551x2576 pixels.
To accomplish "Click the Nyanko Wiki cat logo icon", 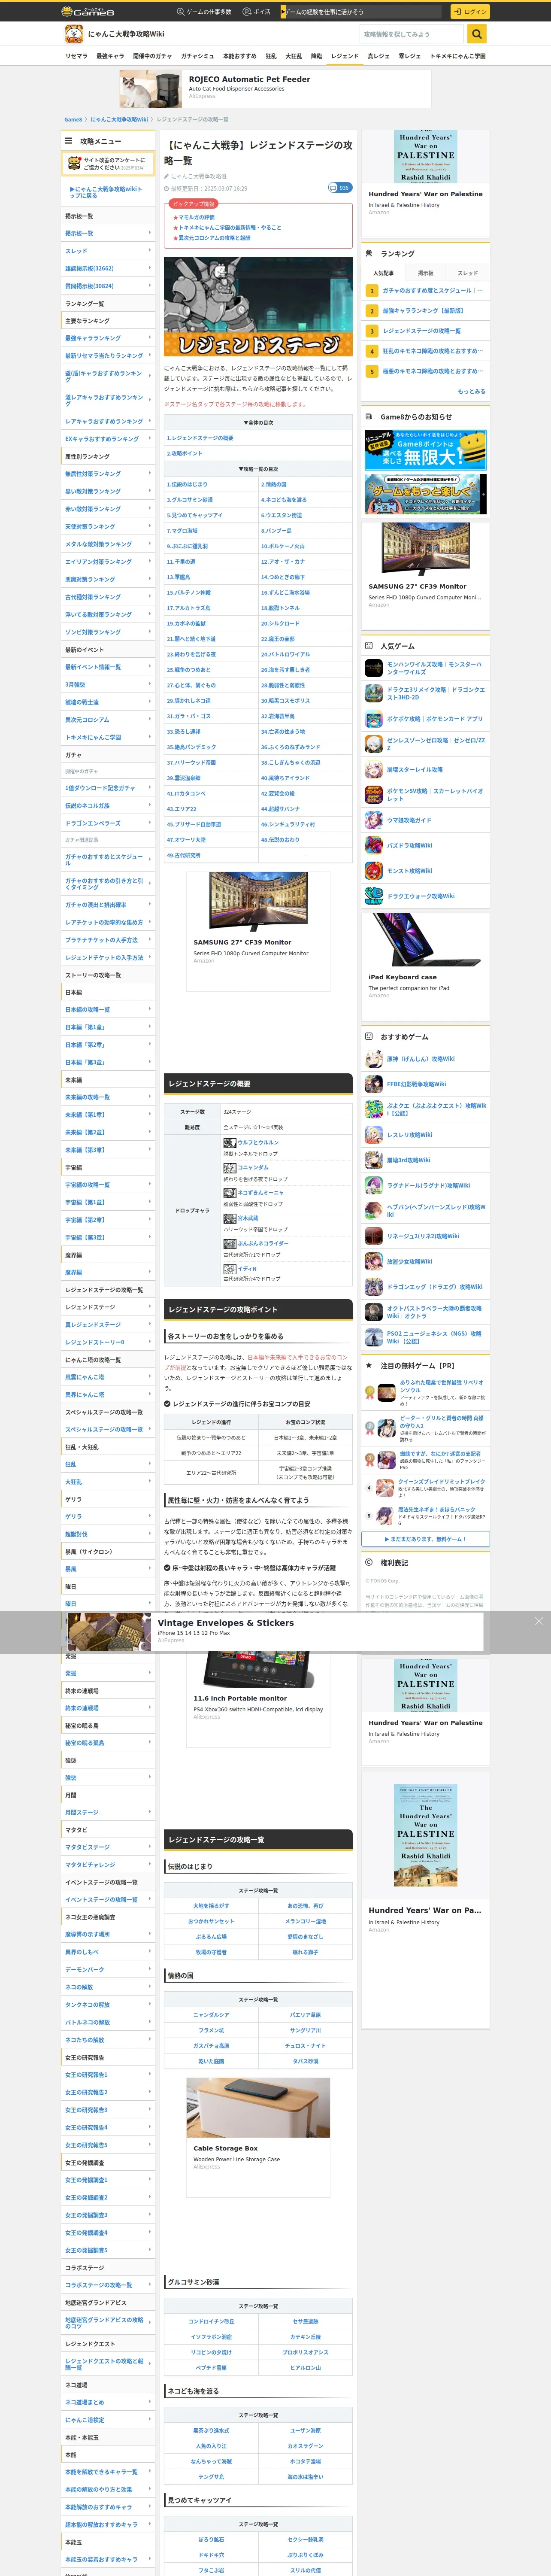I will click(73, 34).
